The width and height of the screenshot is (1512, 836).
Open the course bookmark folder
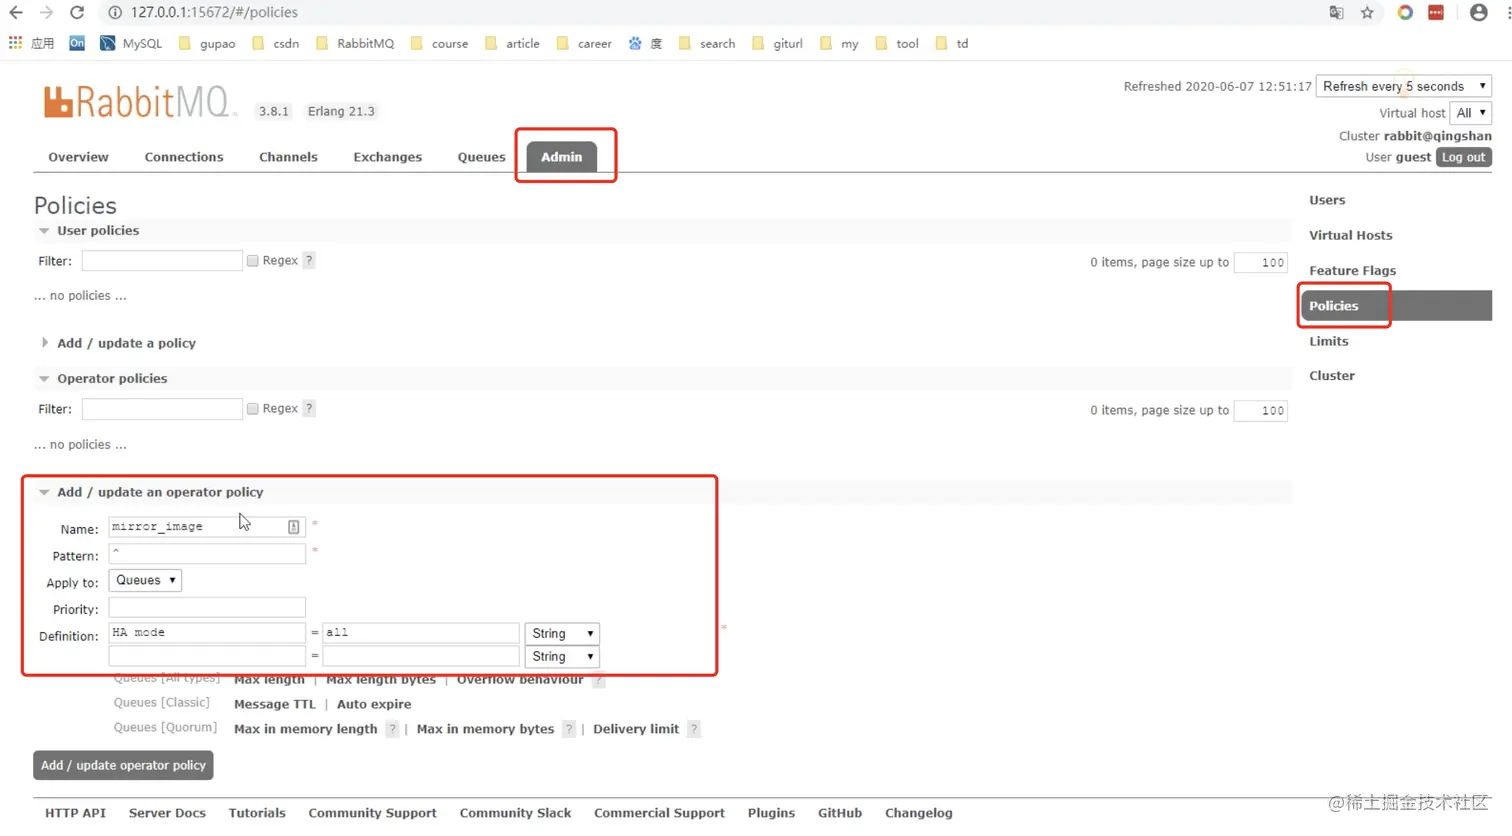pos(439,43)
